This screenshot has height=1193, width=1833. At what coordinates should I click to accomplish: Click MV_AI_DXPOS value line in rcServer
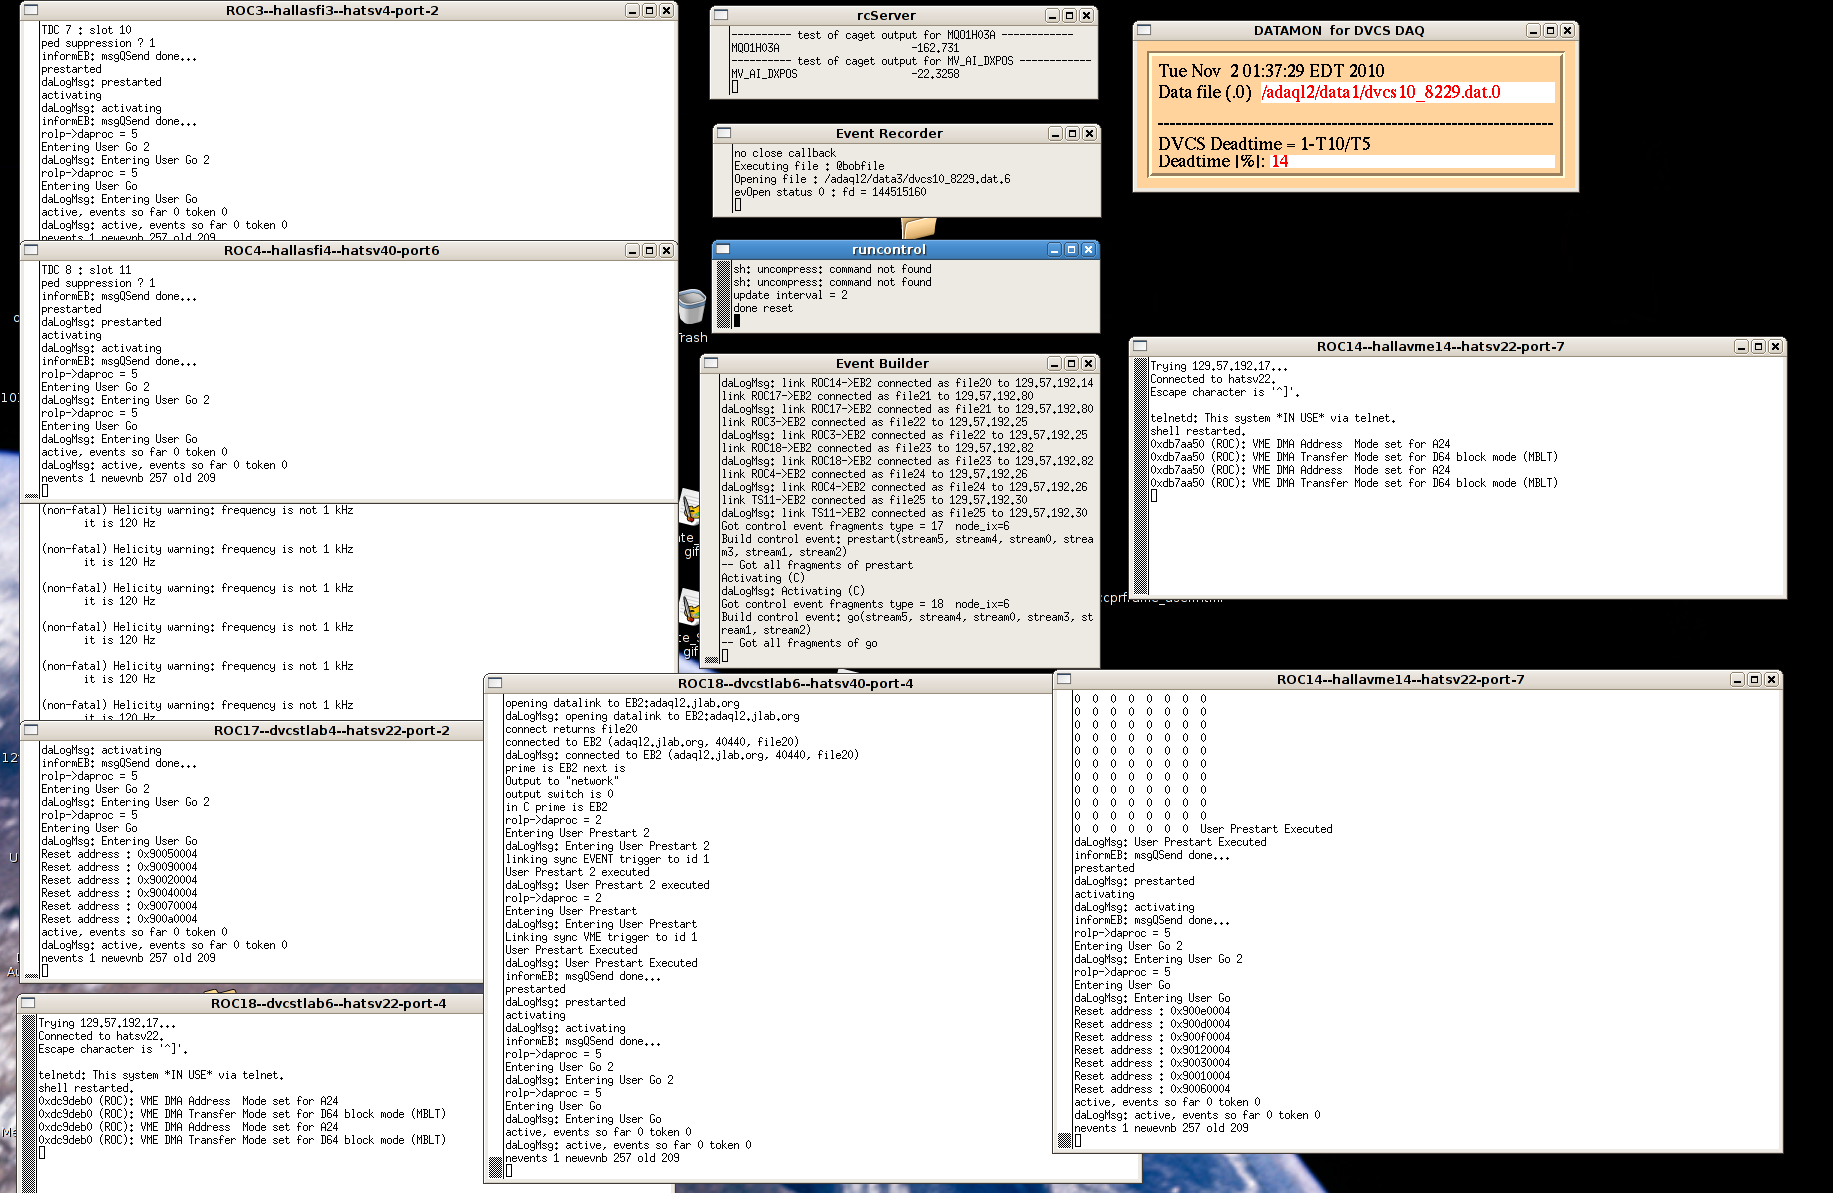(845, 74)
